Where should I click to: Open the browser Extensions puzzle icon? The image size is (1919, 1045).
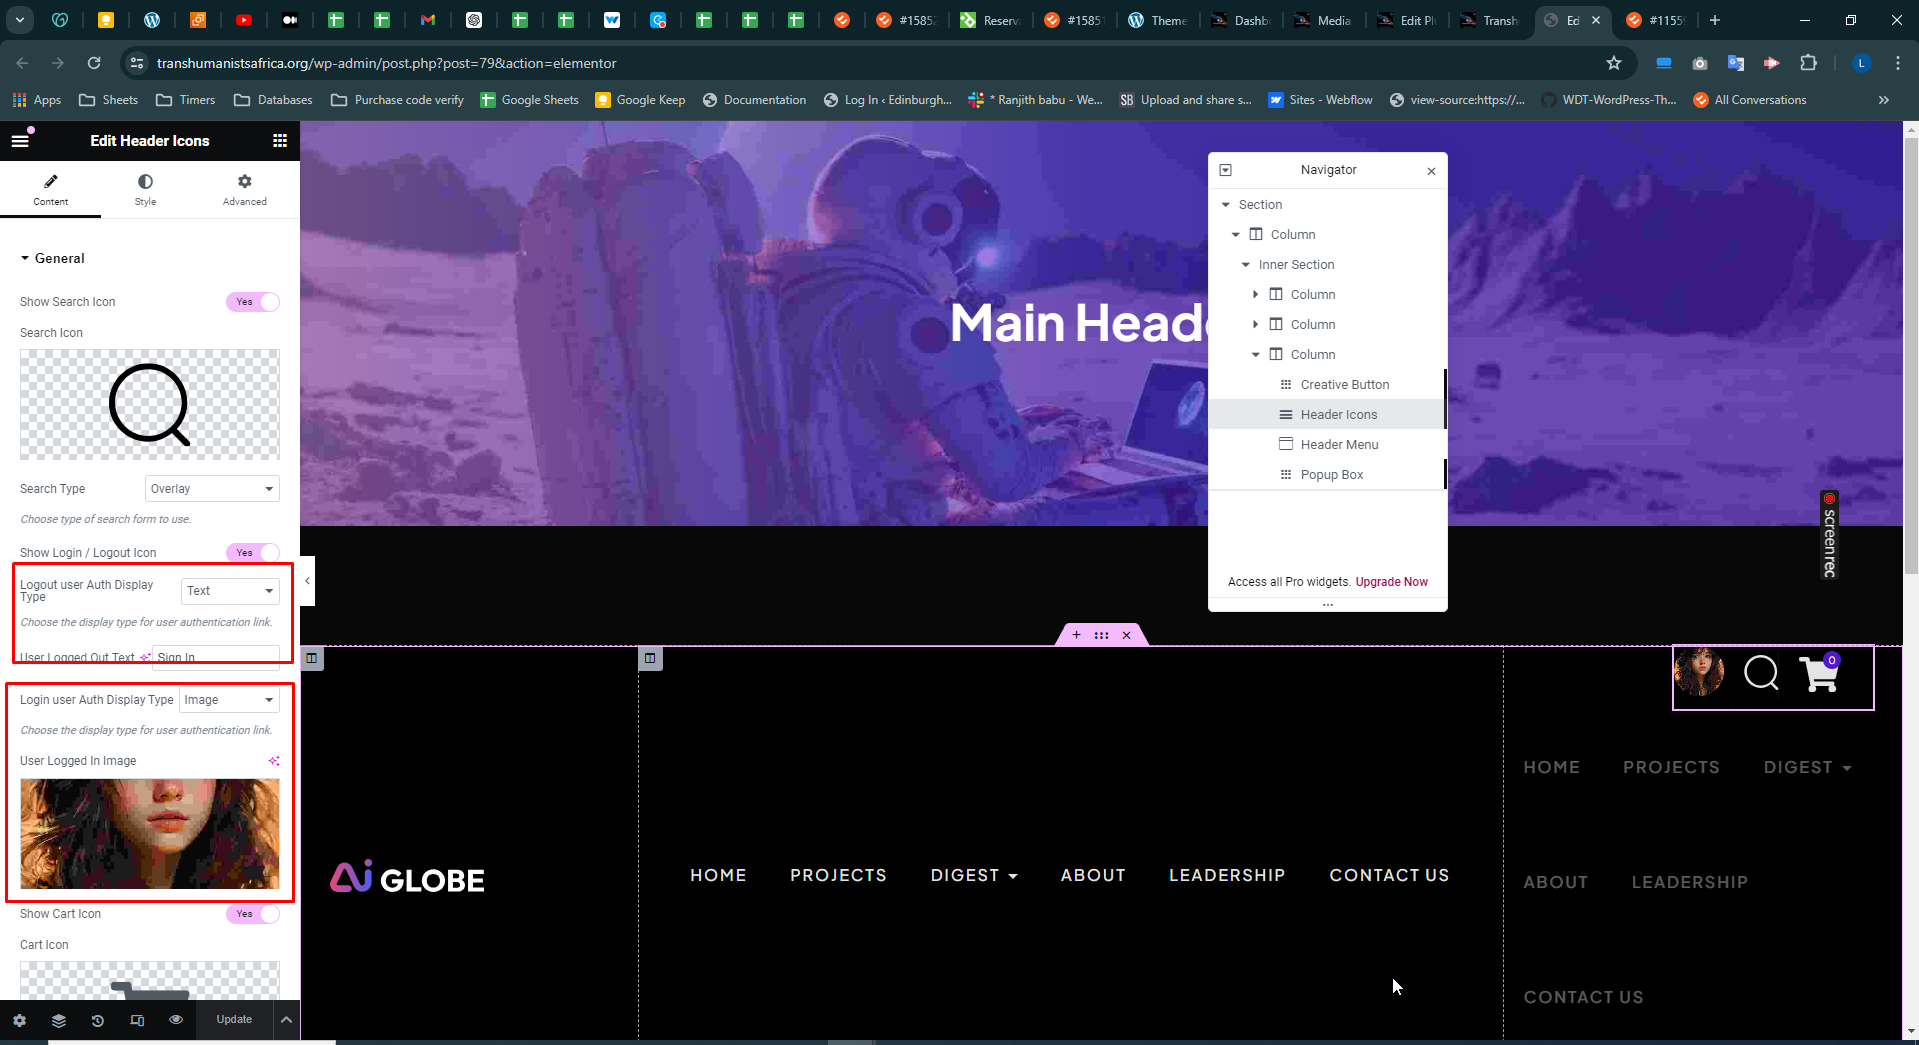[1808, 63]
